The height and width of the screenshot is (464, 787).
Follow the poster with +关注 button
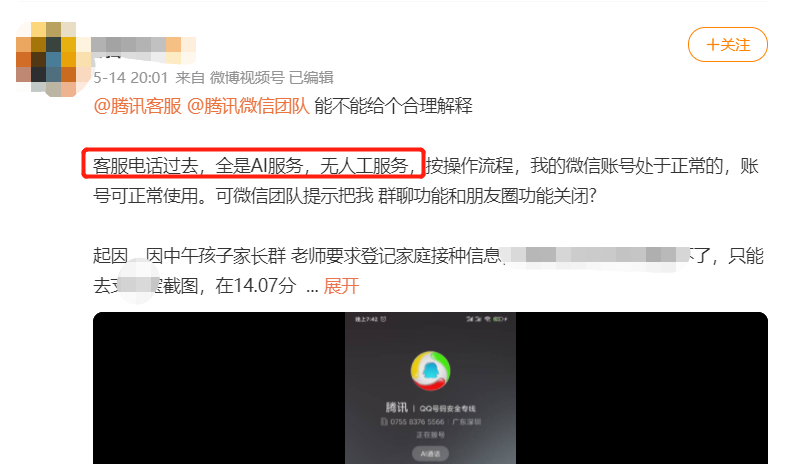click(x=727, y=45)
